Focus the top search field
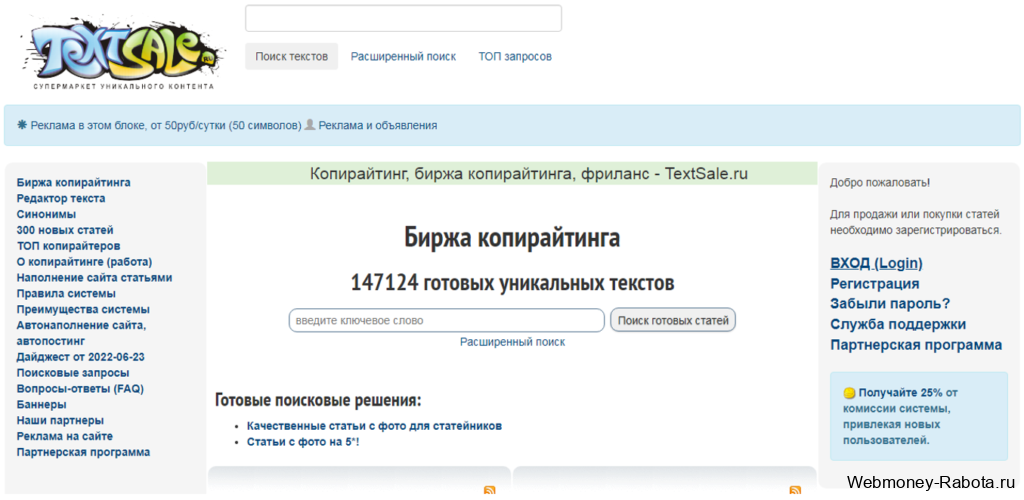The width and height of the screenshot is (1024, 500). click(x=404, y=18)
